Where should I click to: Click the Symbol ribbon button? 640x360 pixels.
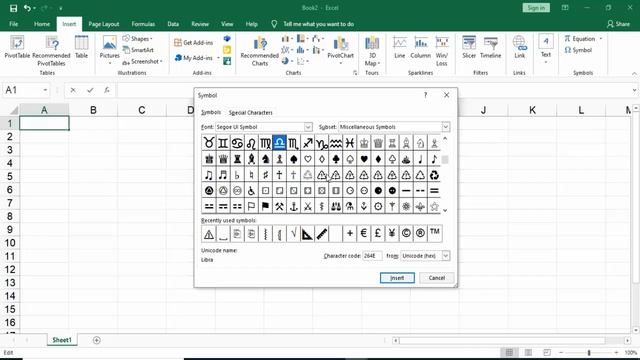pyautogui.click(x=578, y=50)
